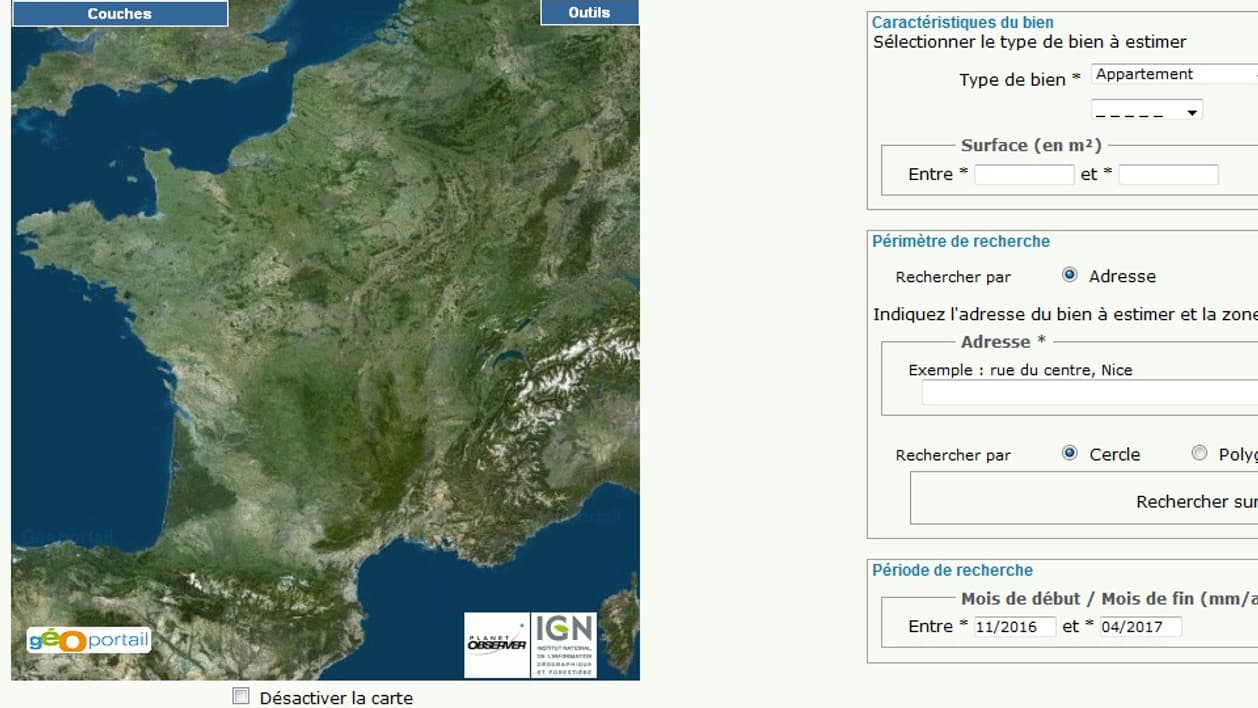This screenshot has height=708, width=1258.
Task: Open the Type de bien dropdown
Action: point(1175,74)
